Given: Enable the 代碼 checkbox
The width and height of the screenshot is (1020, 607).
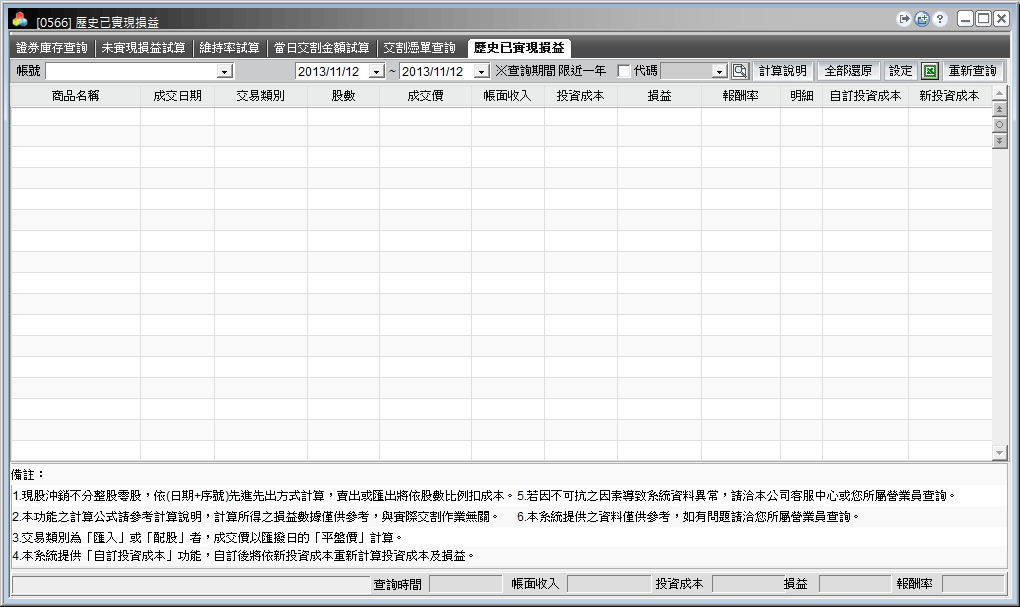Looking at the screenshot, I should point(624,71).
